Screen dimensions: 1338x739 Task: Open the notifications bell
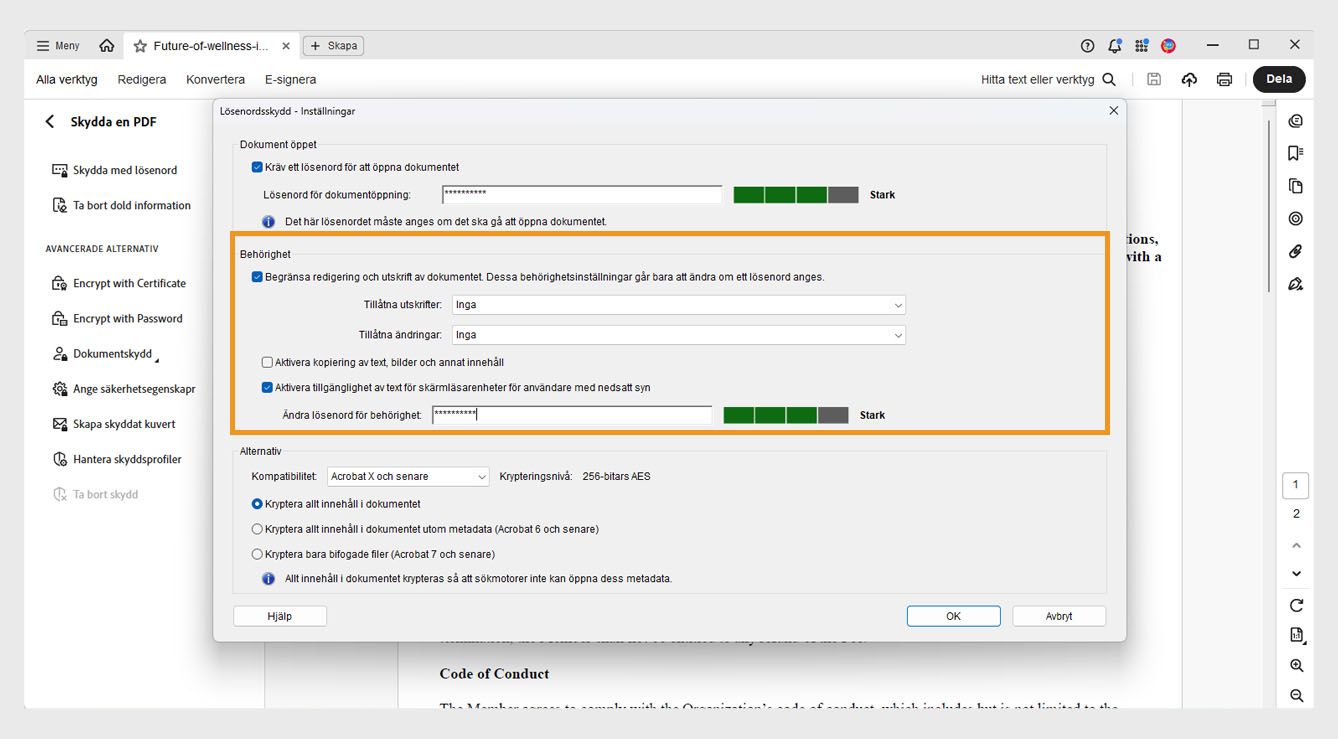1115,46
